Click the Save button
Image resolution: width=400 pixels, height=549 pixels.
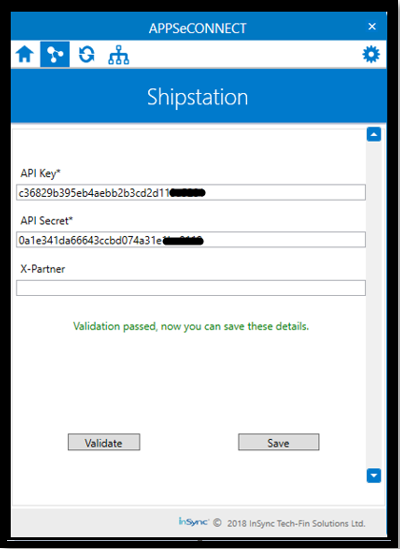(x=278, y=442)
